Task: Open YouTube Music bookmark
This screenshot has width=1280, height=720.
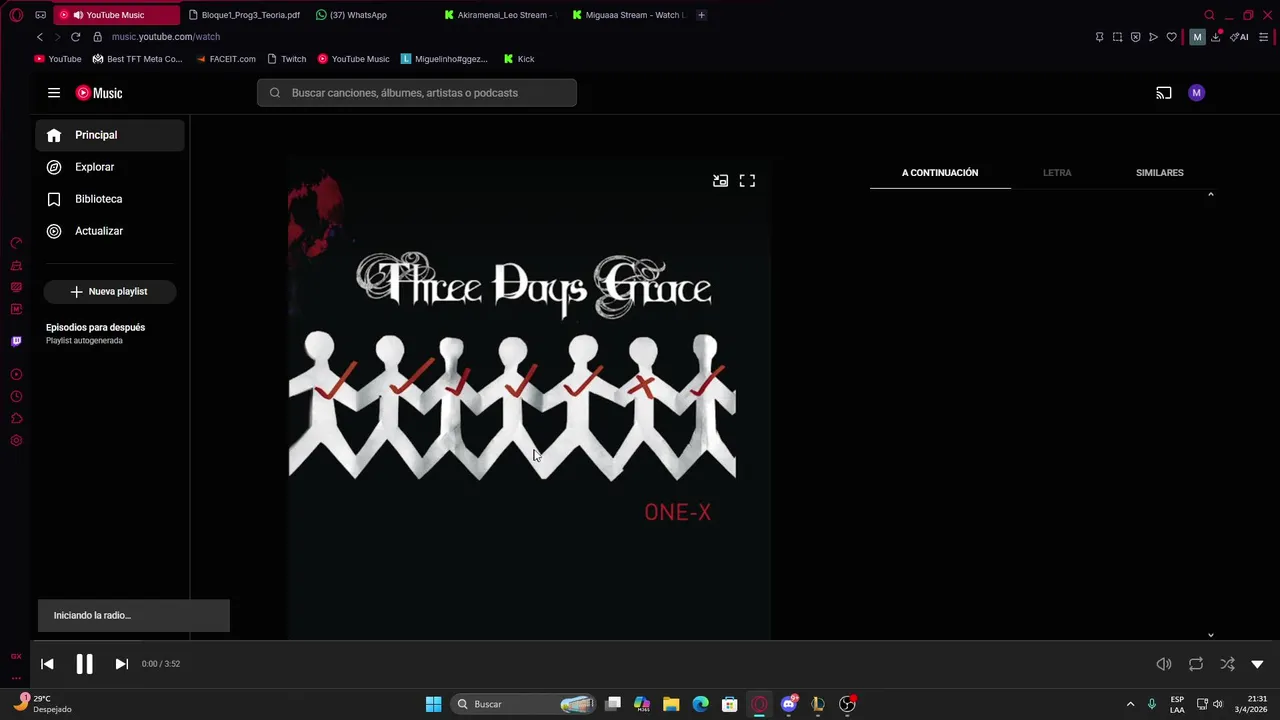Action: pos(354,59)
